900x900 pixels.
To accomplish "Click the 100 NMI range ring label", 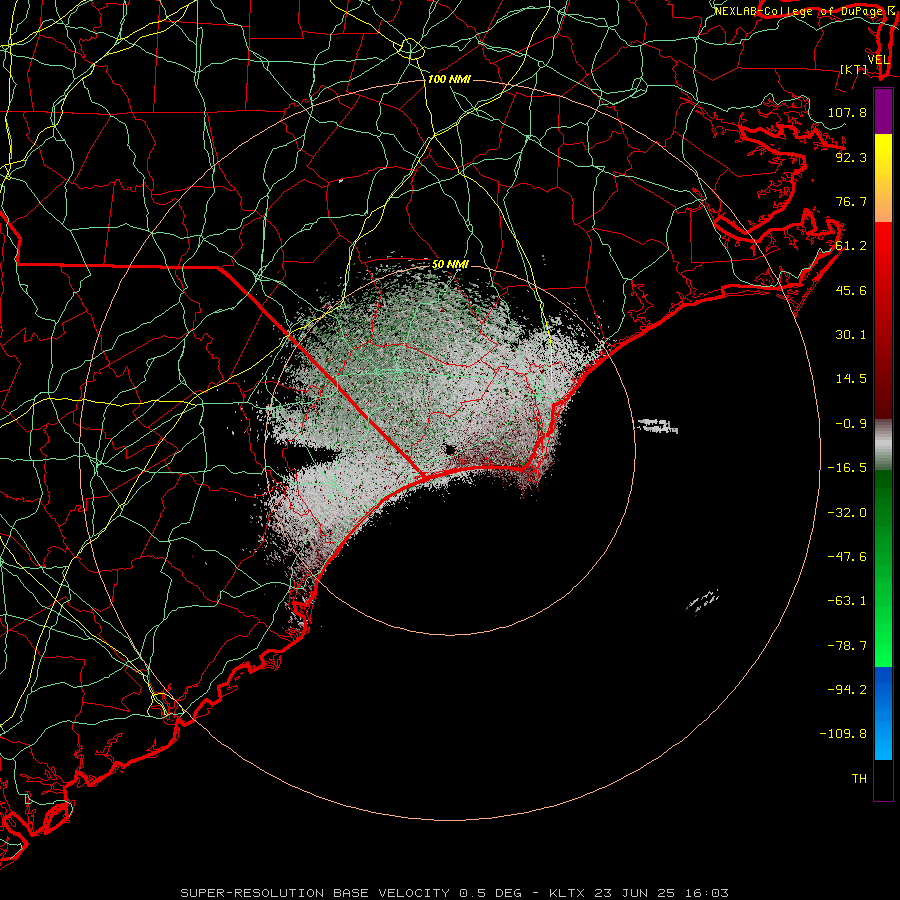I will (449, 79).
